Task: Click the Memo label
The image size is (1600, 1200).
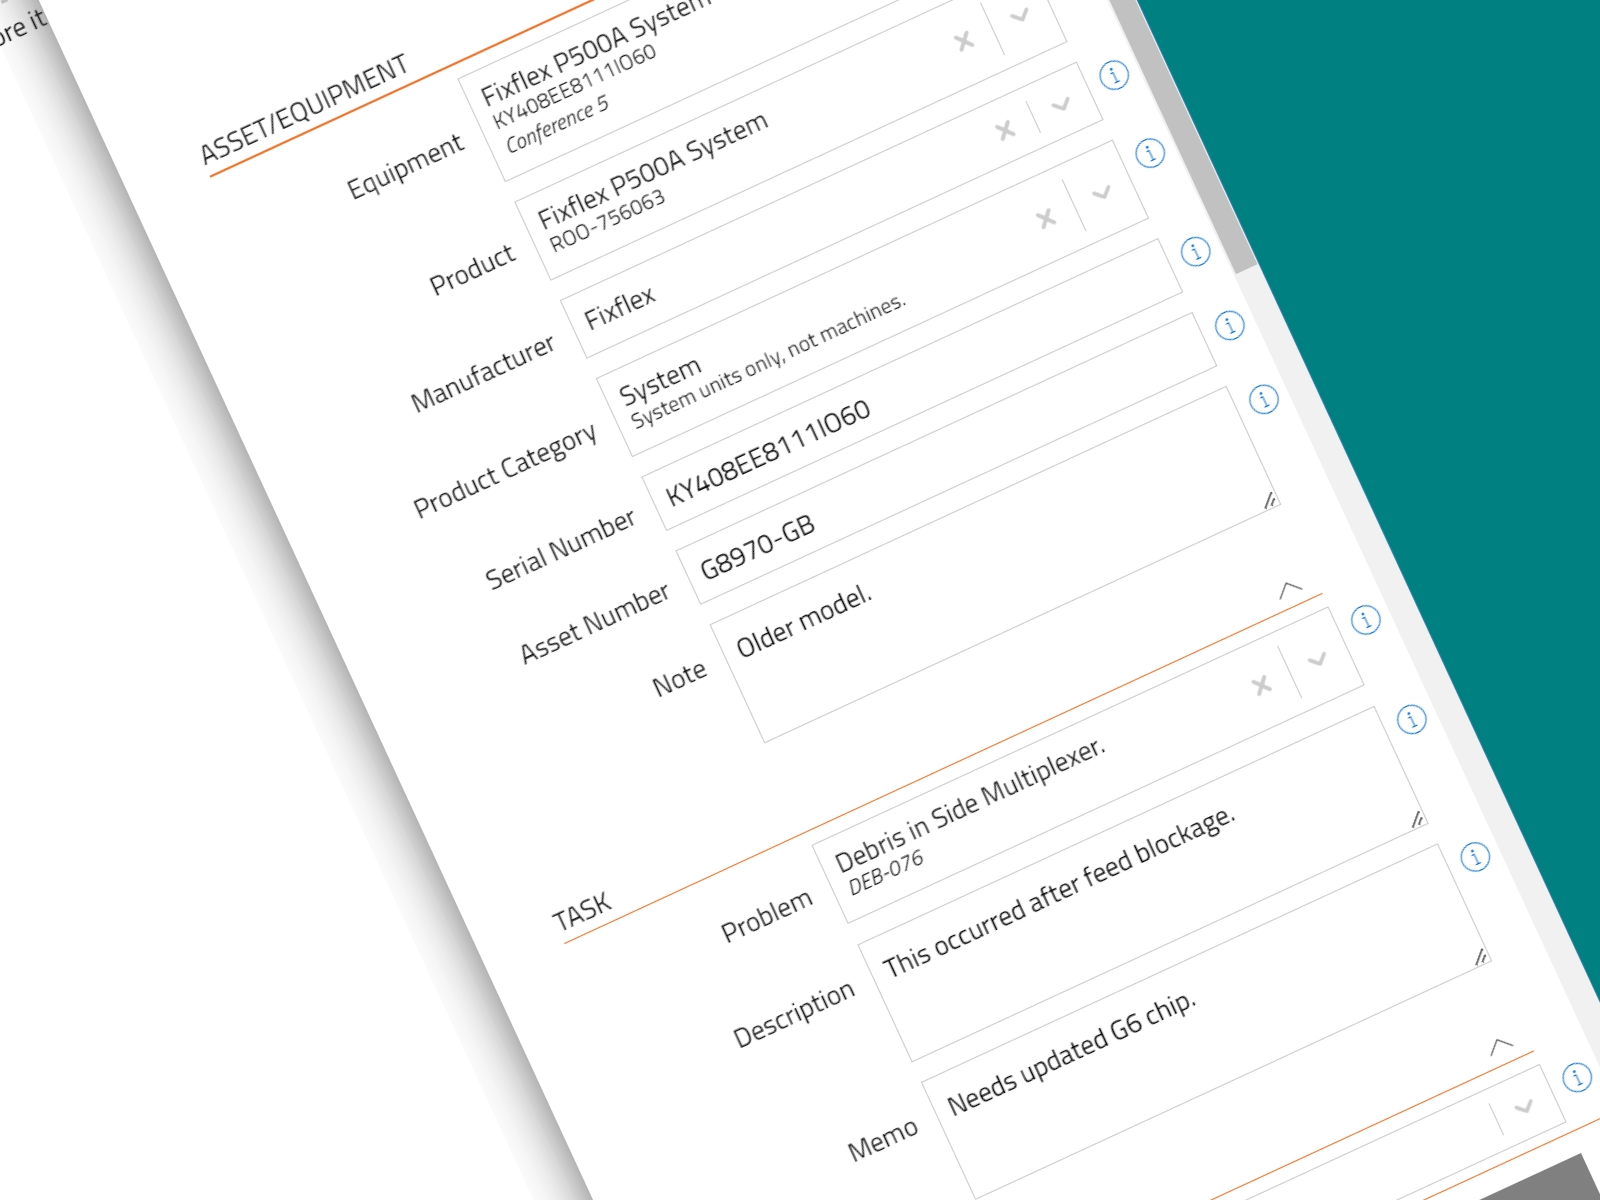Action: tap(882, 1140)
